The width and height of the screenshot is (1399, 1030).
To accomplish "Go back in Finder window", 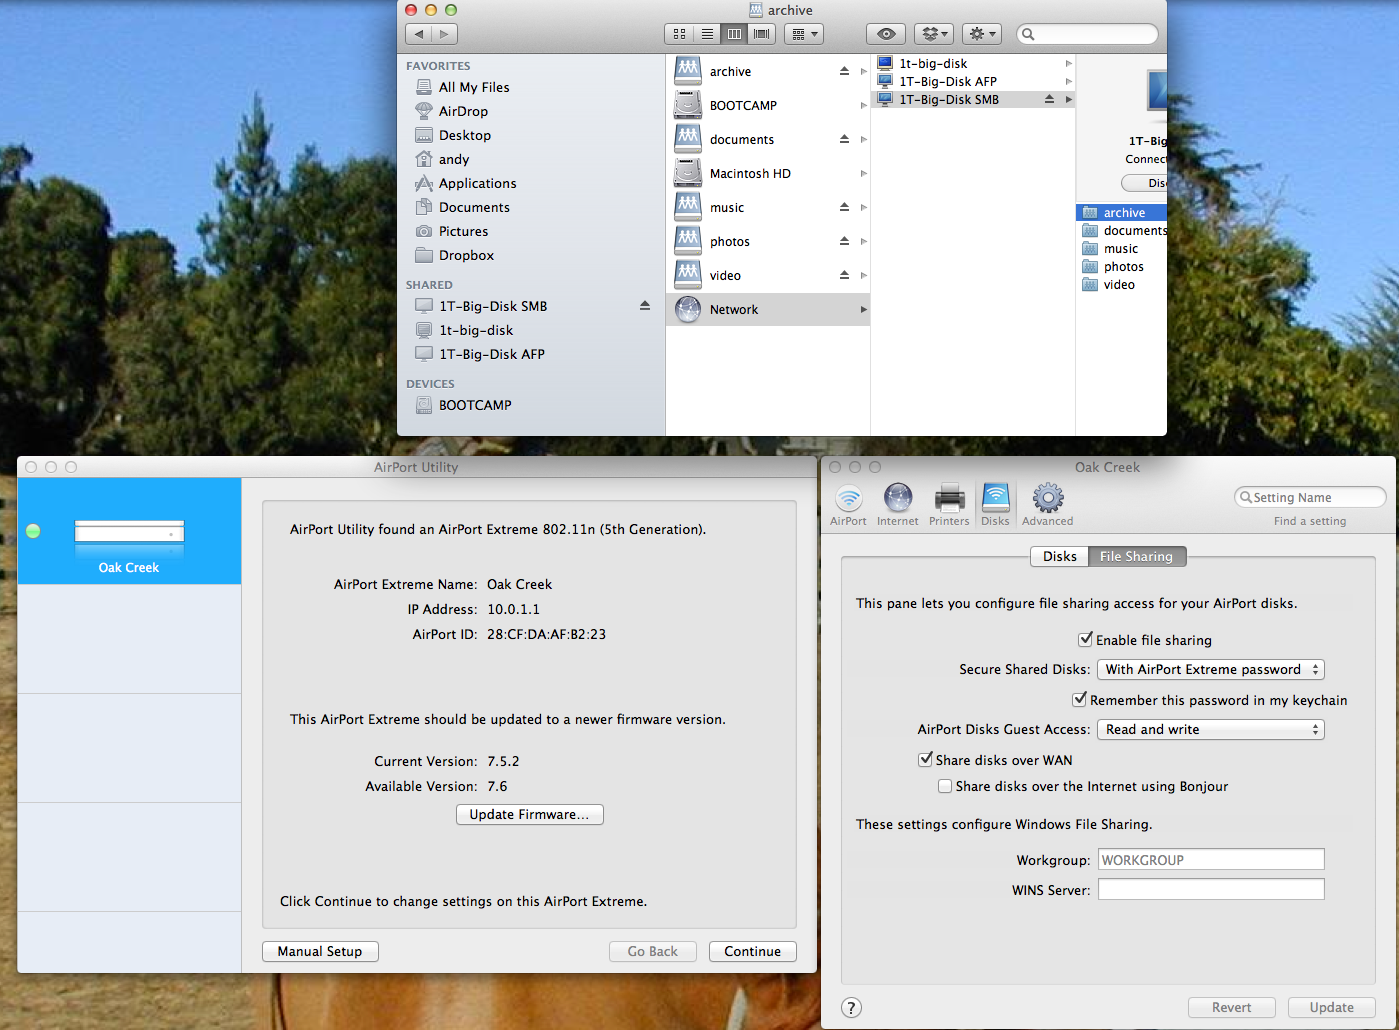I will [x=419, y=34].
